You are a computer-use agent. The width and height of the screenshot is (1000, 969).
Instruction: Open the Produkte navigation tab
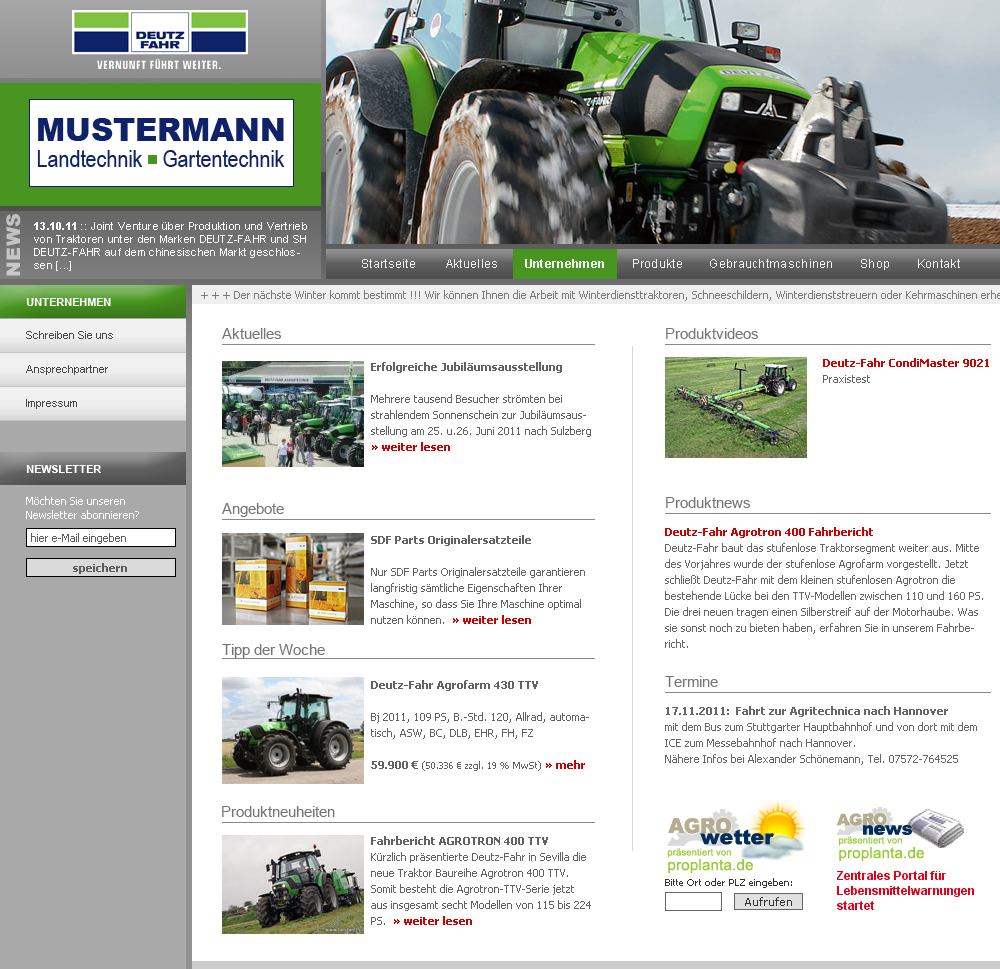click(x=657, y=264)
